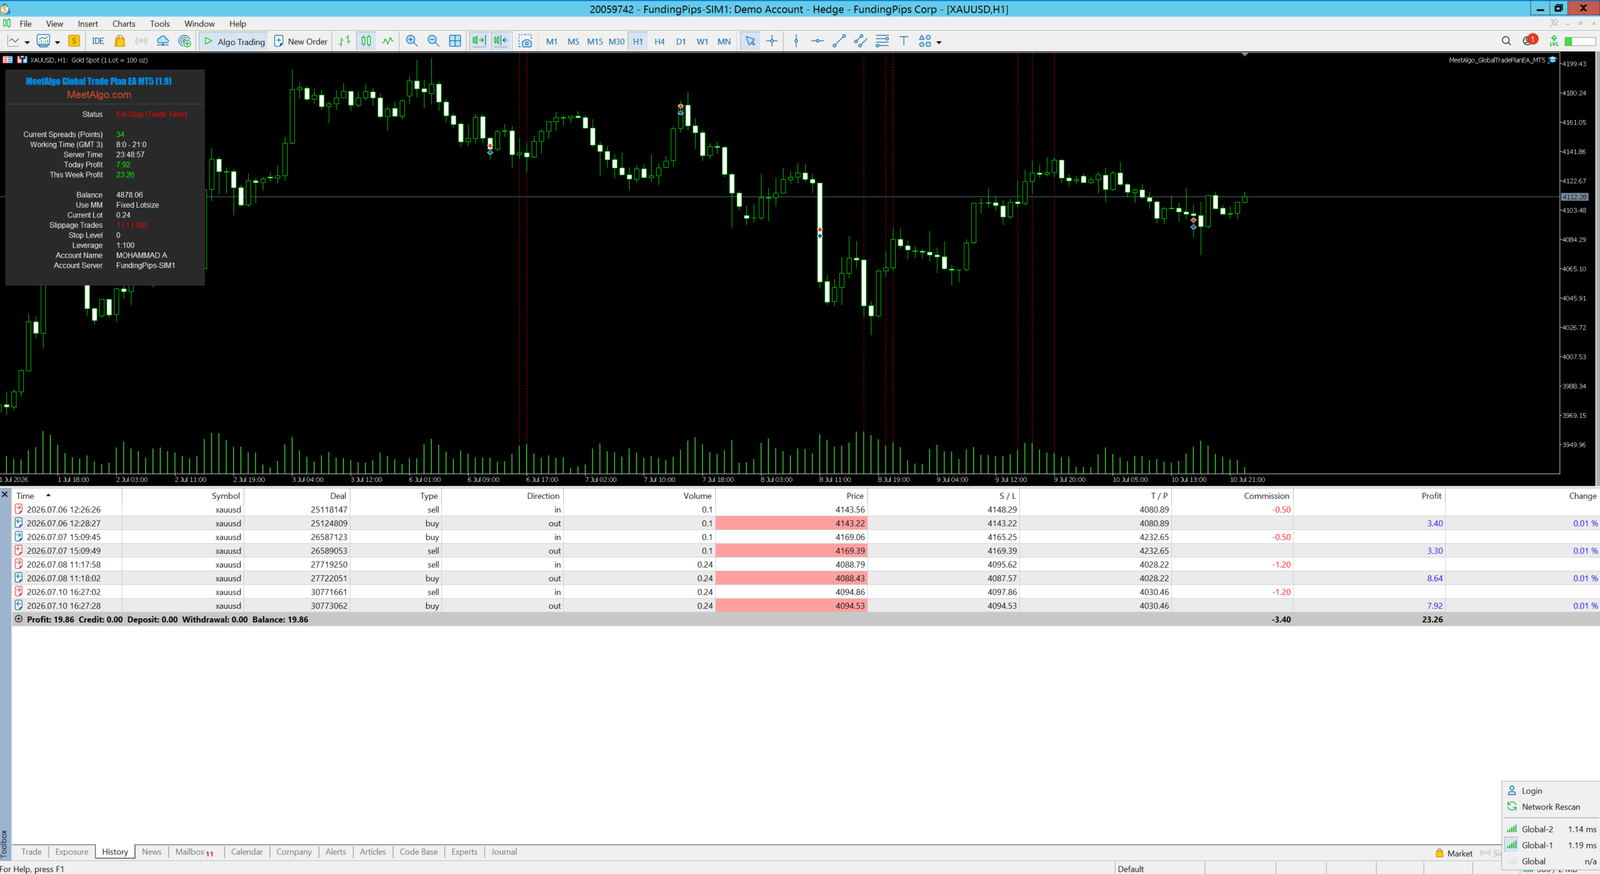Open the Market shopping bag icon

[120, 41]
